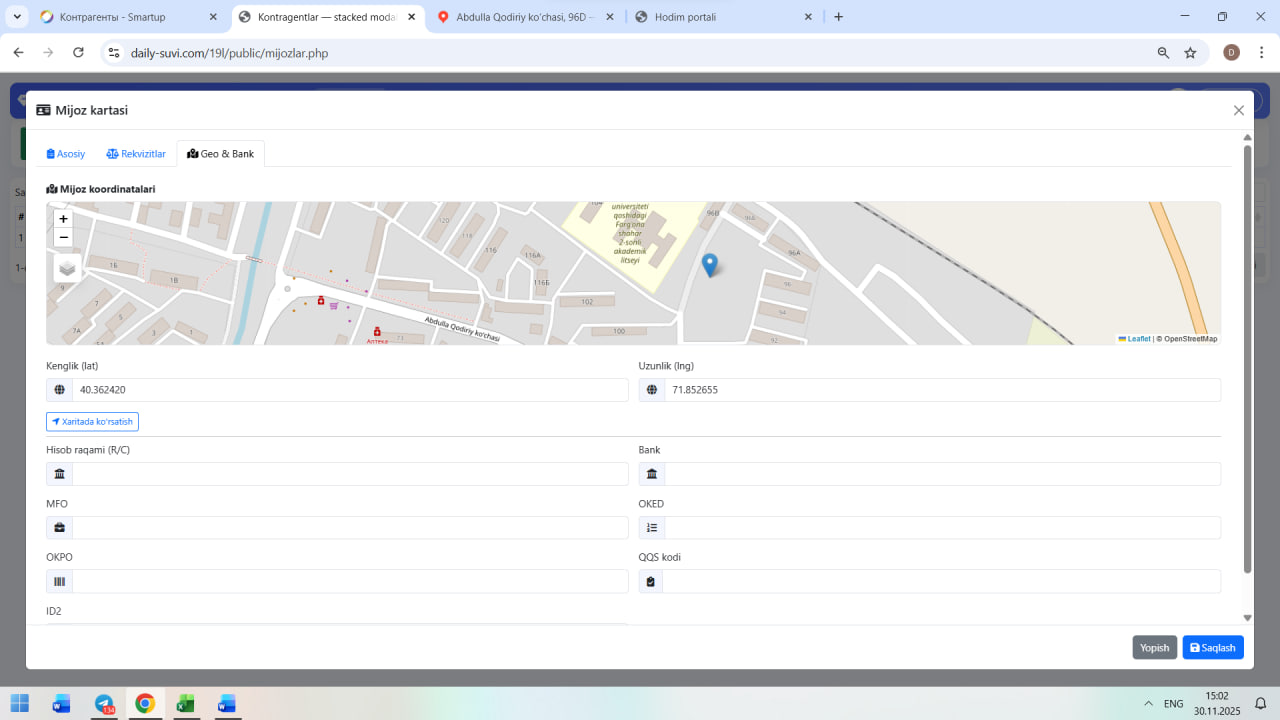Zoom in on the map

pos(64,219)
